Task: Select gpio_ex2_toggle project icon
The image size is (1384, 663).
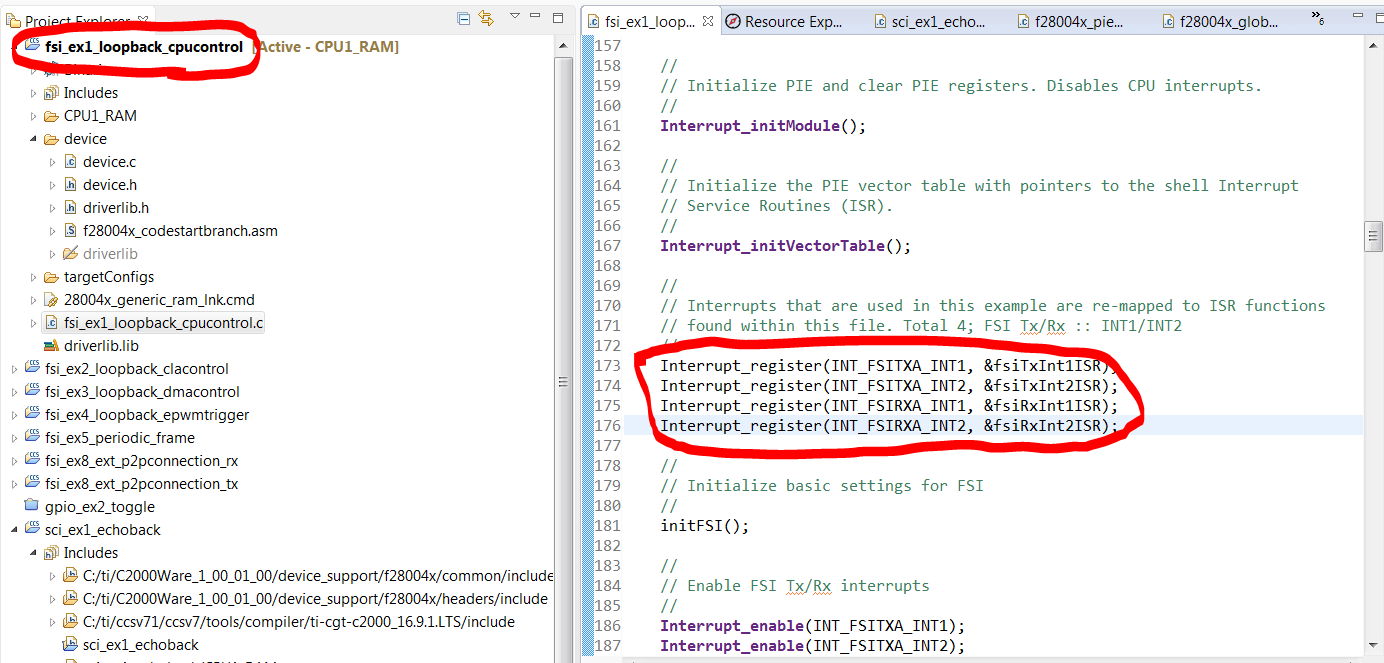Action: [x=32, y=507]
